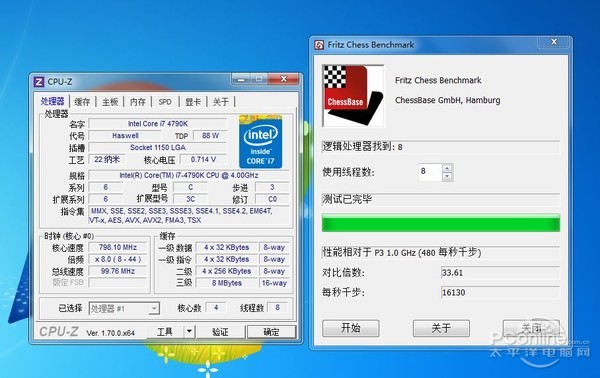Click the 验证 button in CPU-Z

tap(220, 332)
